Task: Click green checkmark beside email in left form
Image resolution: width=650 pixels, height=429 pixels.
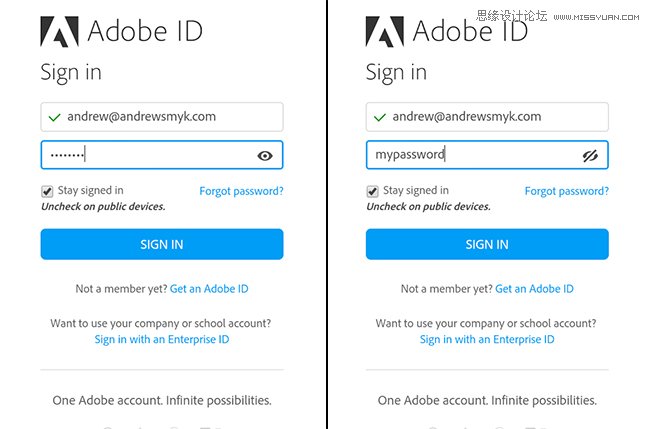Action: pos(55,118)
